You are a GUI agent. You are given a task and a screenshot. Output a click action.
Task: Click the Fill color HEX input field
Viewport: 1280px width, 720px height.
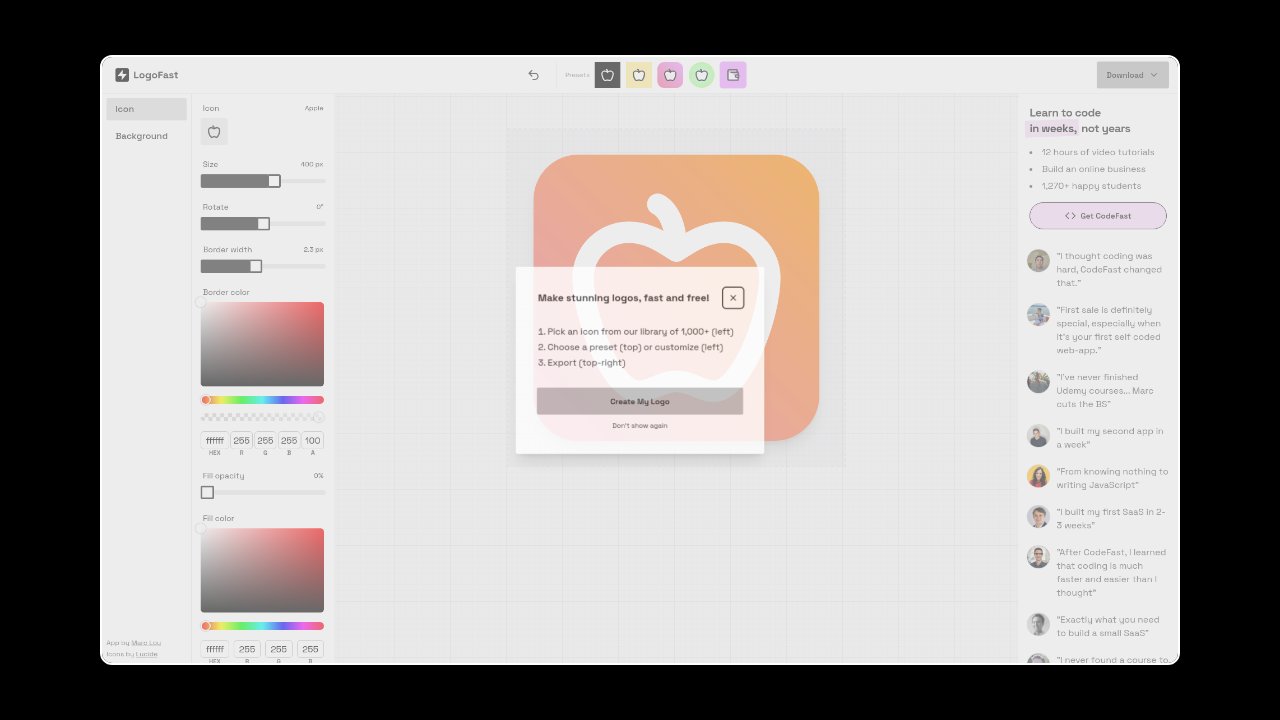click(215, 649)
